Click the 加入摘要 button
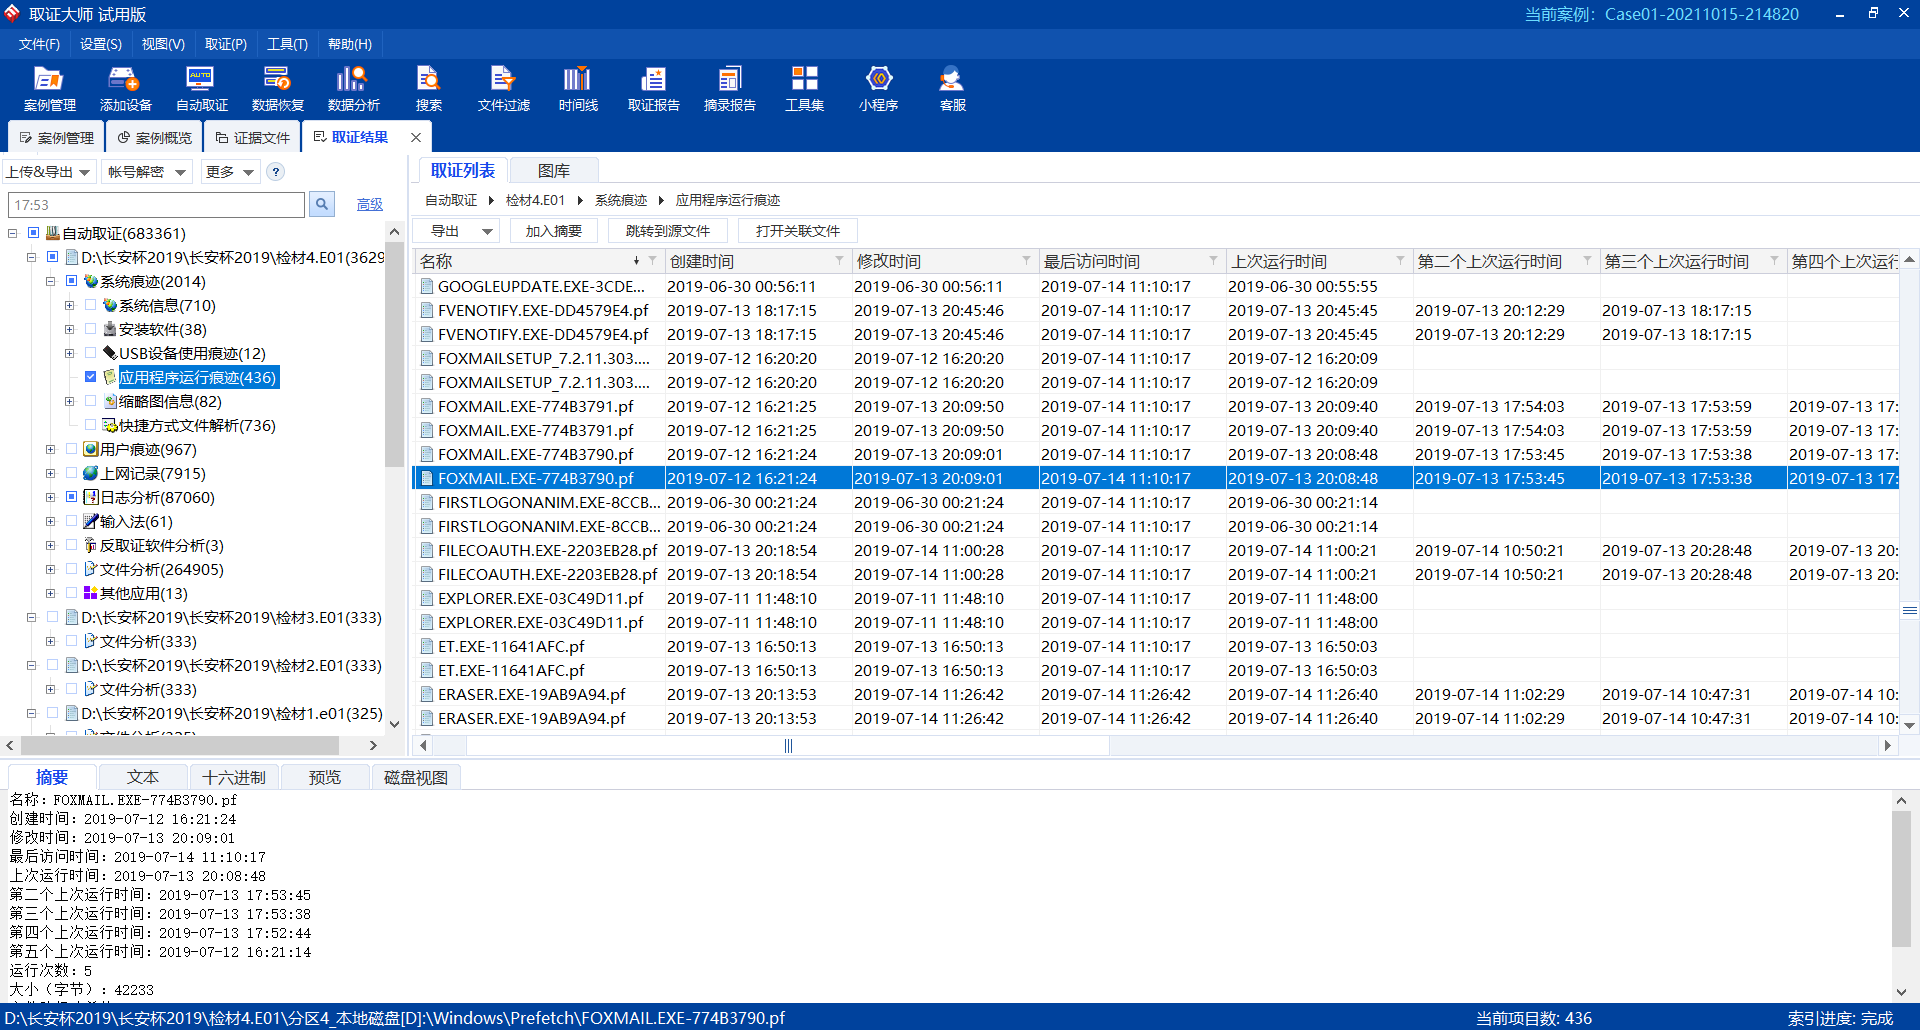 pos(553,231)
